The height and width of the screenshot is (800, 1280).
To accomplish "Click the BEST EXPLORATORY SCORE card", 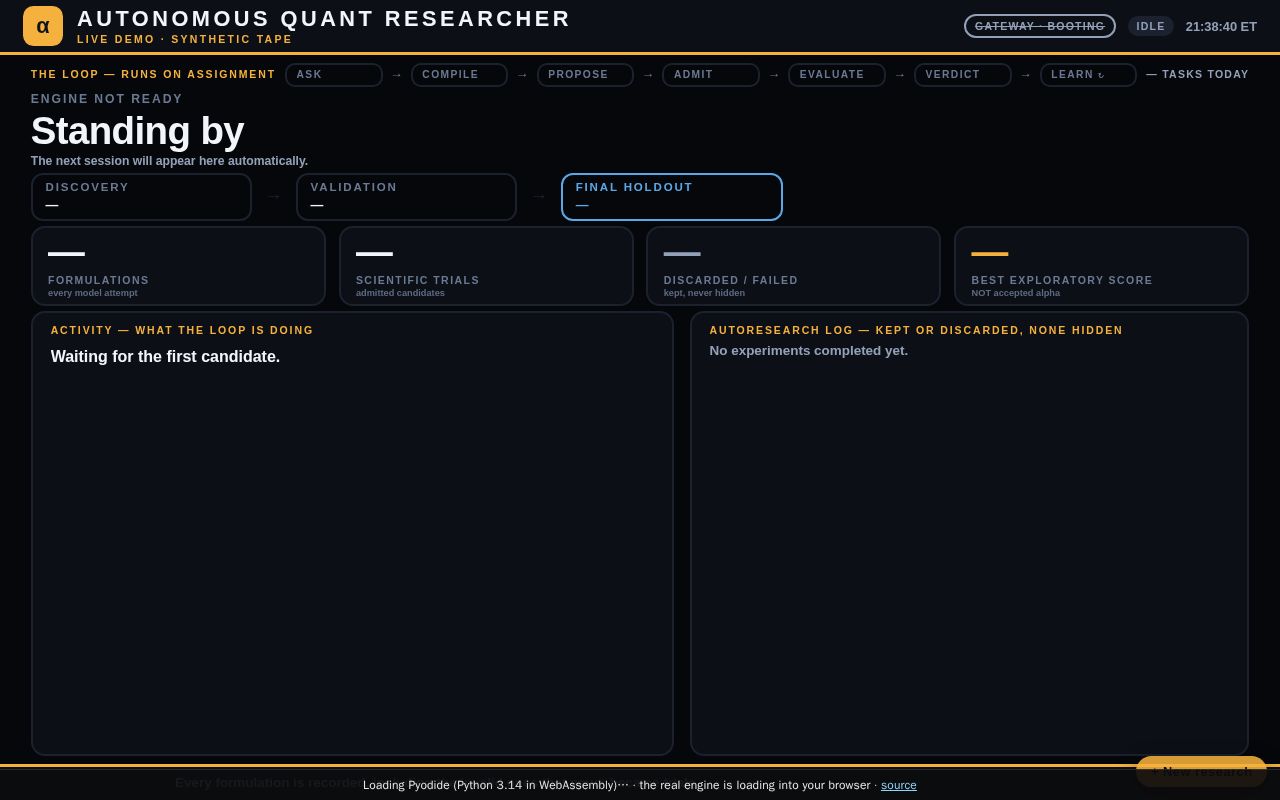I will [x=1101, y=266].
